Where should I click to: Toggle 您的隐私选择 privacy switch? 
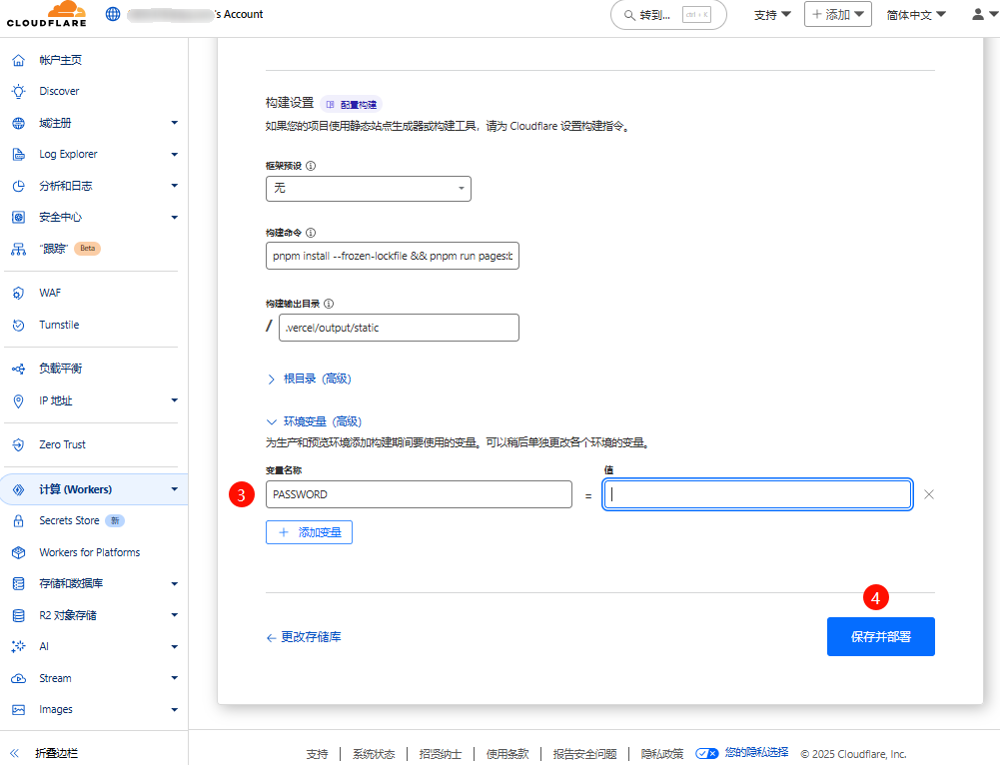click(x=708, y=753)
